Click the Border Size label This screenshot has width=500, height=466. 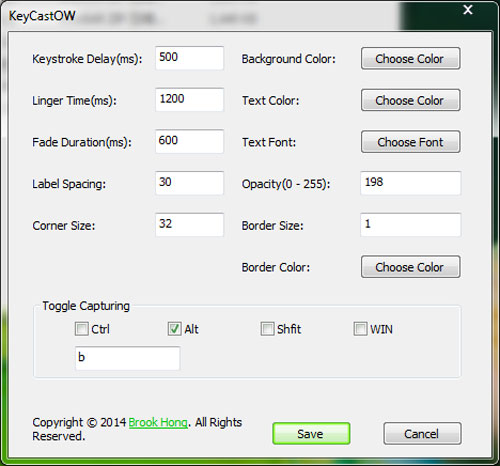[x=273, y=226]
